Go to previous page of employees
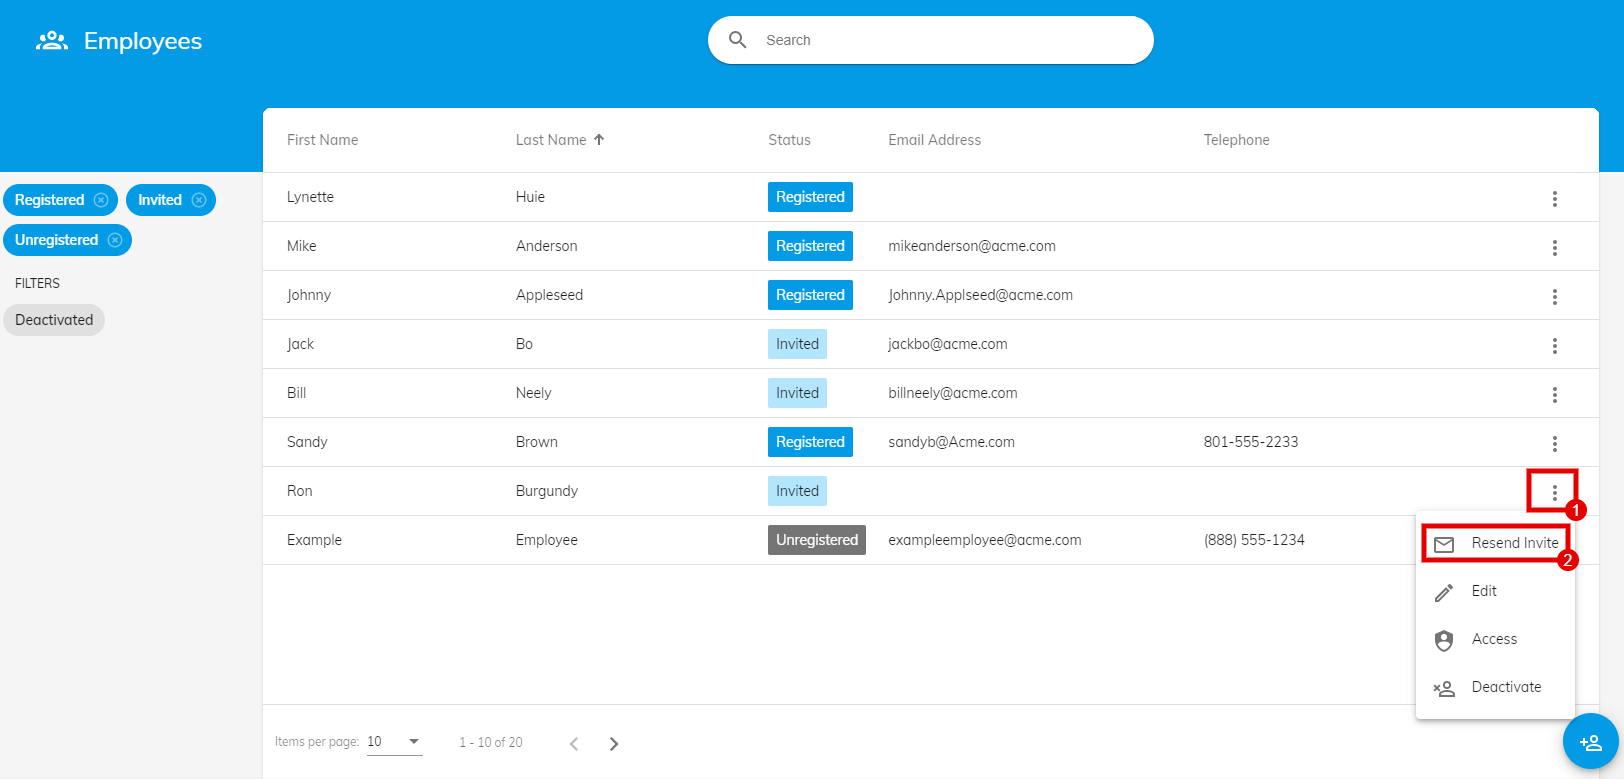This screenshot has width=1624, height=779. tap(574, 743)
